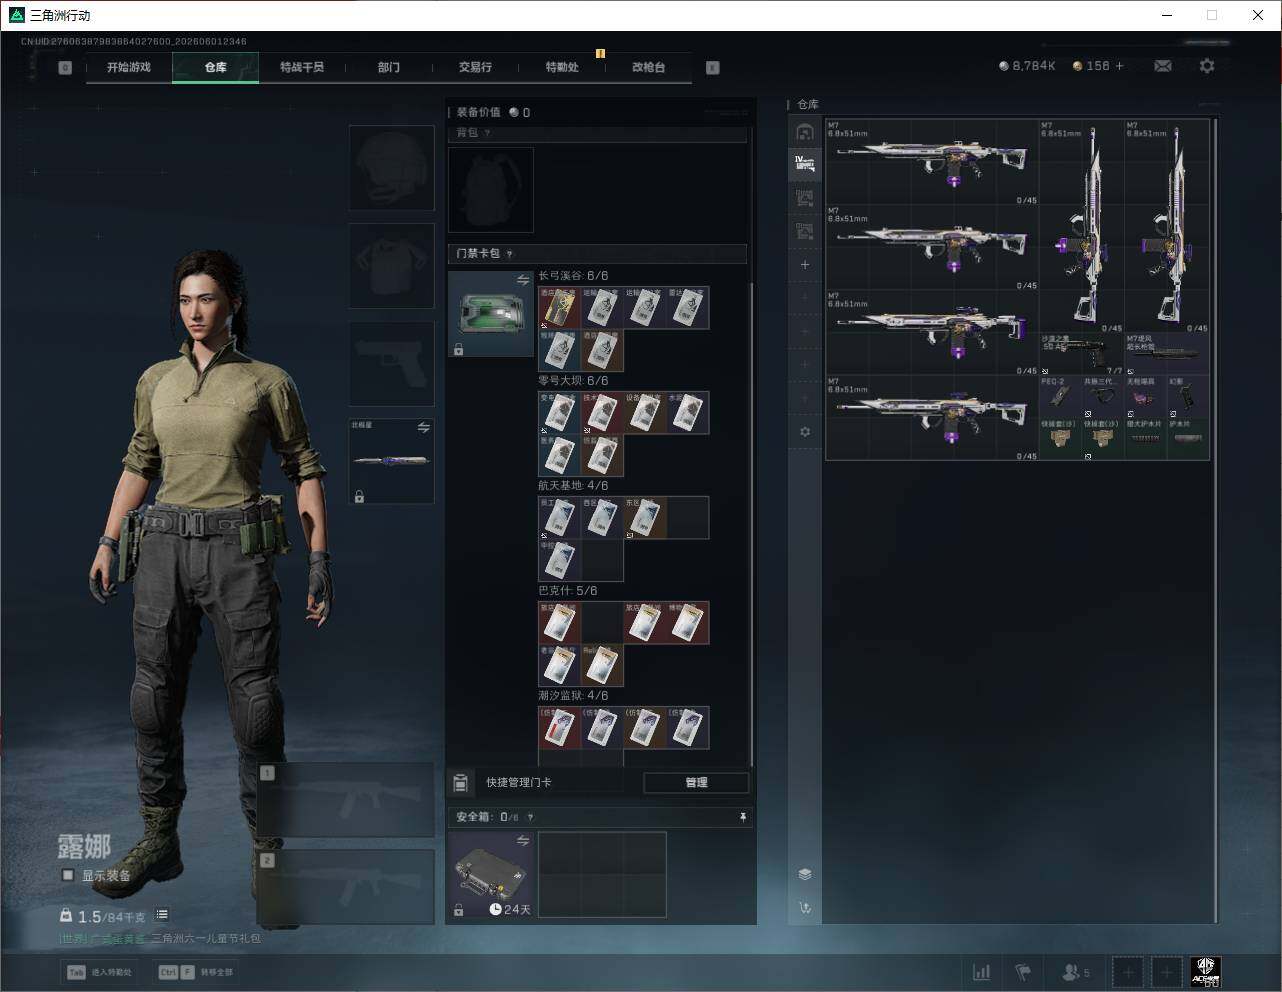Screen dimensions: 1282x992
Task: Select the knife in the melee slot
Action: [x=391, y=461]
